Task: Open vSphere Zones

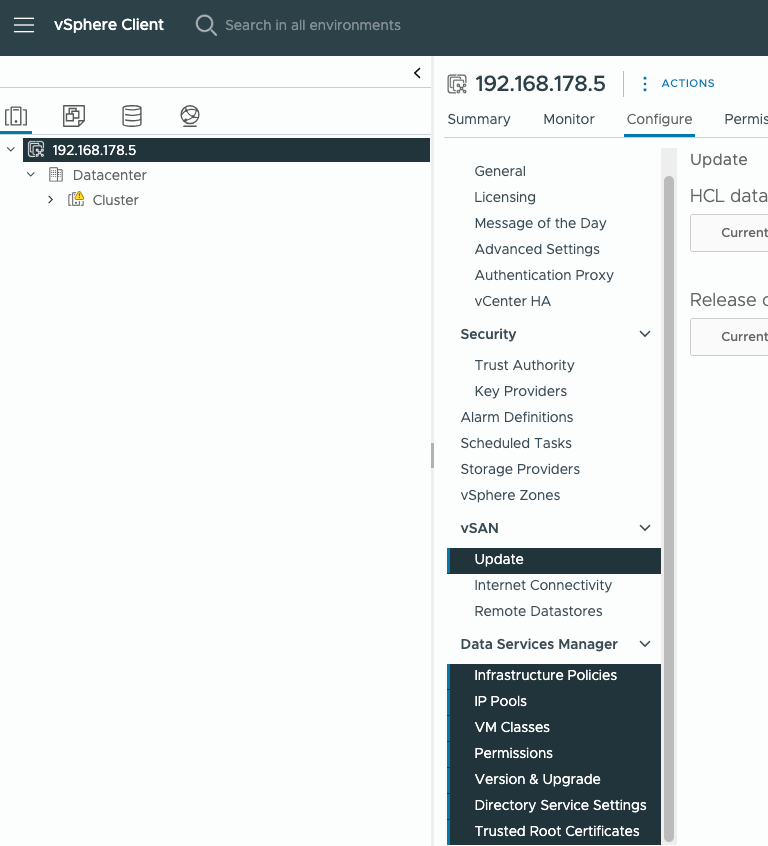Action: 510,494
